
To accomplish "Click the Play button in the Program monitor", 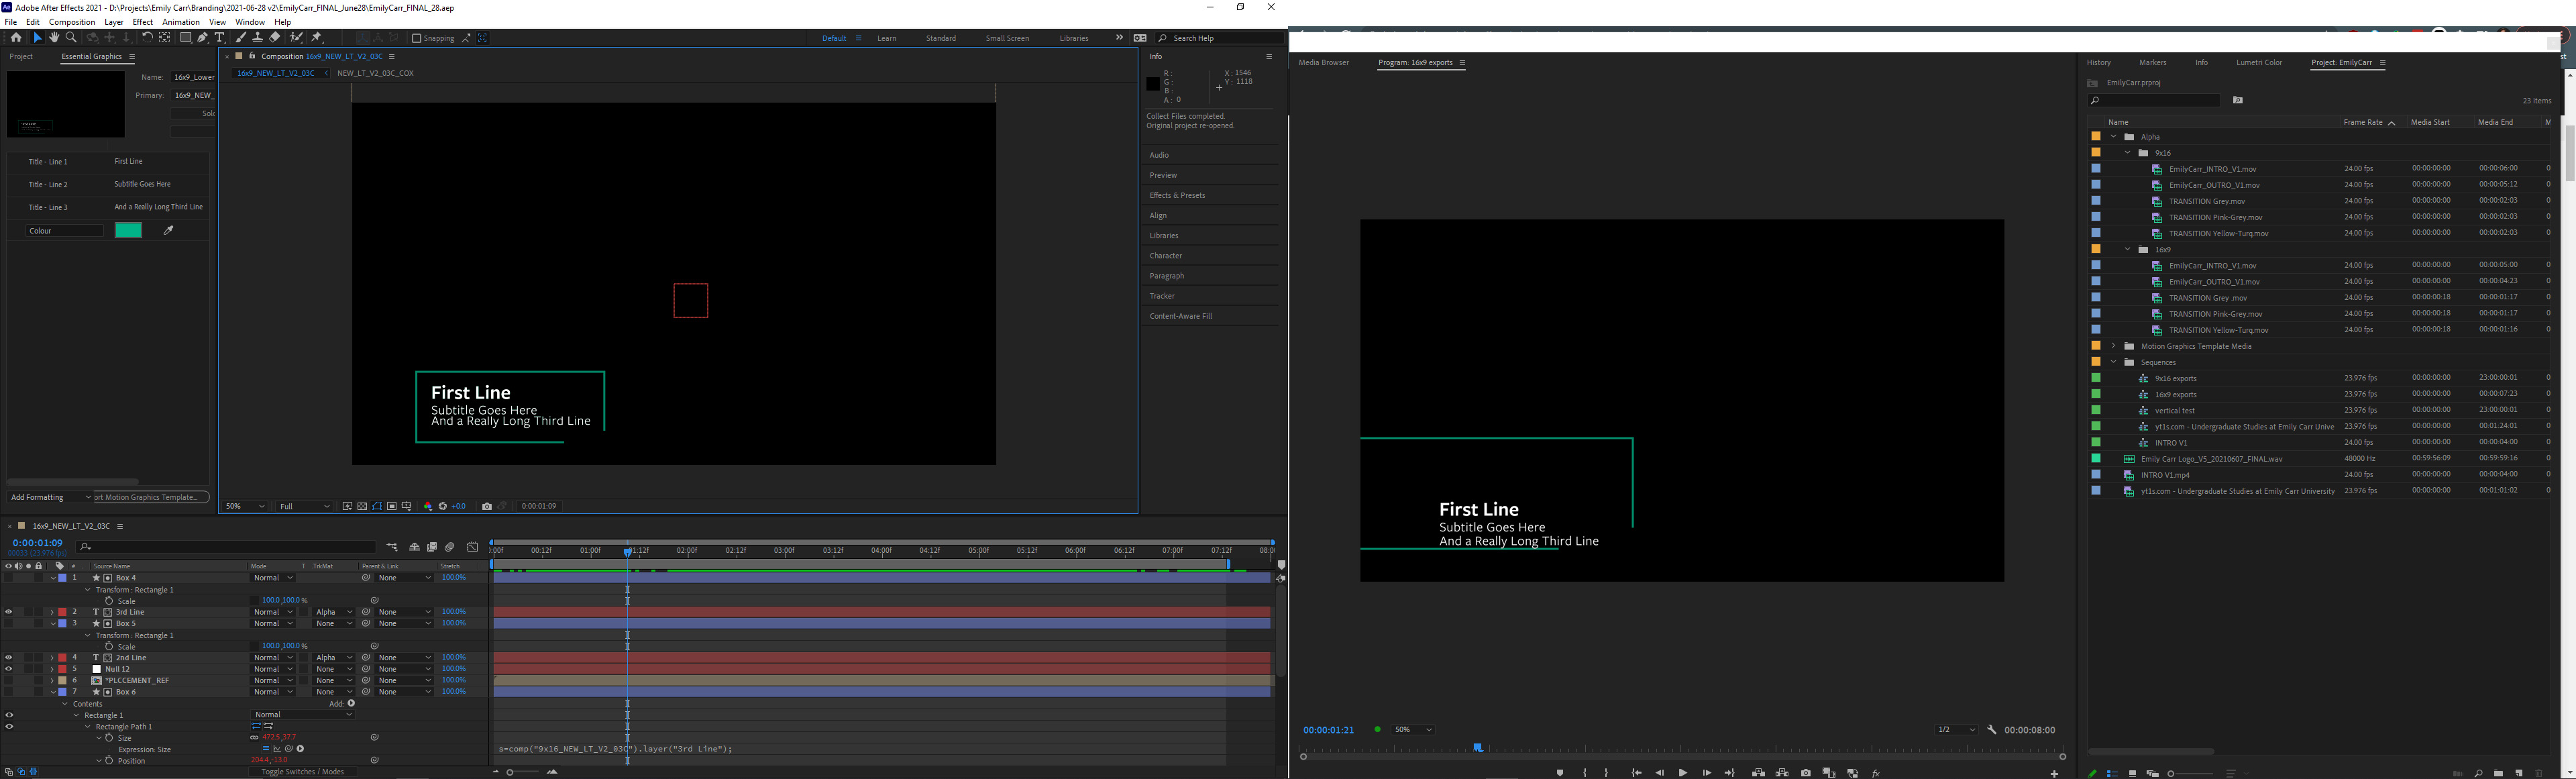I will 1684,772.
